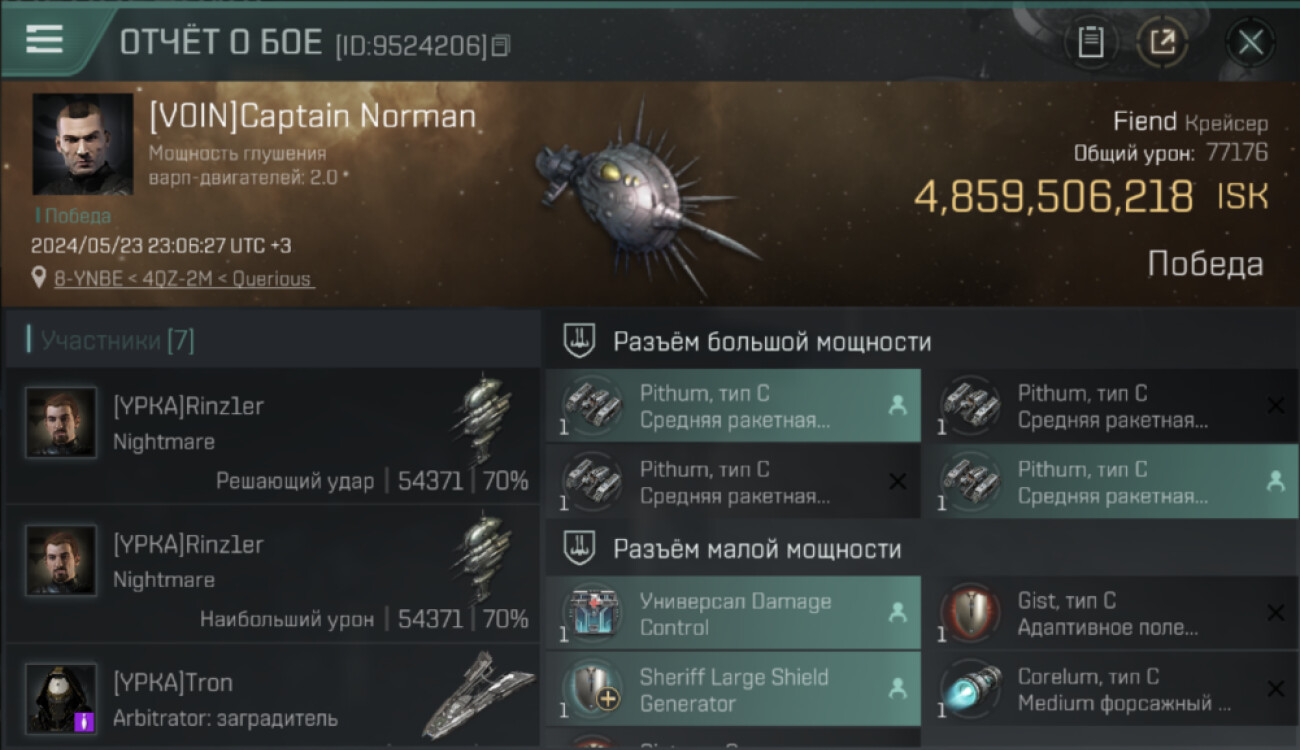The image size is (1300, 750).
Task: Select the Универсал Damage Control module
Action: tap(733, 614)
